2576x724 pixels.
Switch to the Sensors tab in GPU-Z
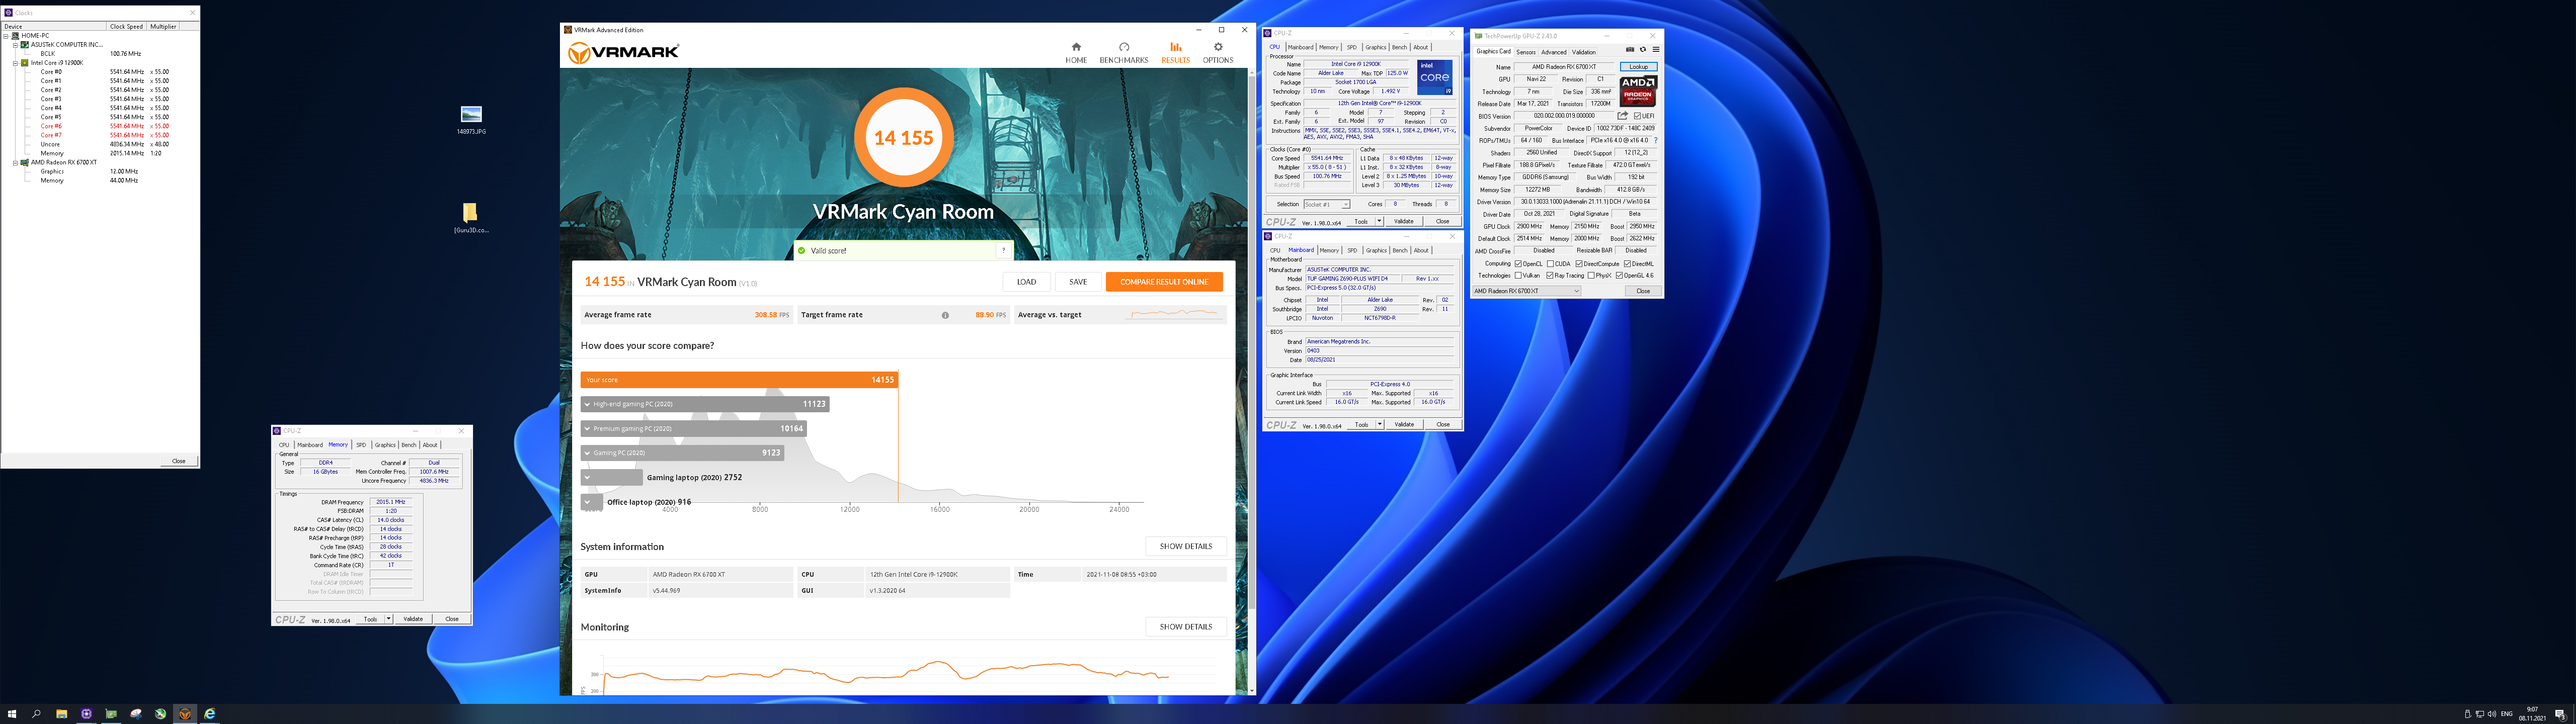[x=1526, y=52]
